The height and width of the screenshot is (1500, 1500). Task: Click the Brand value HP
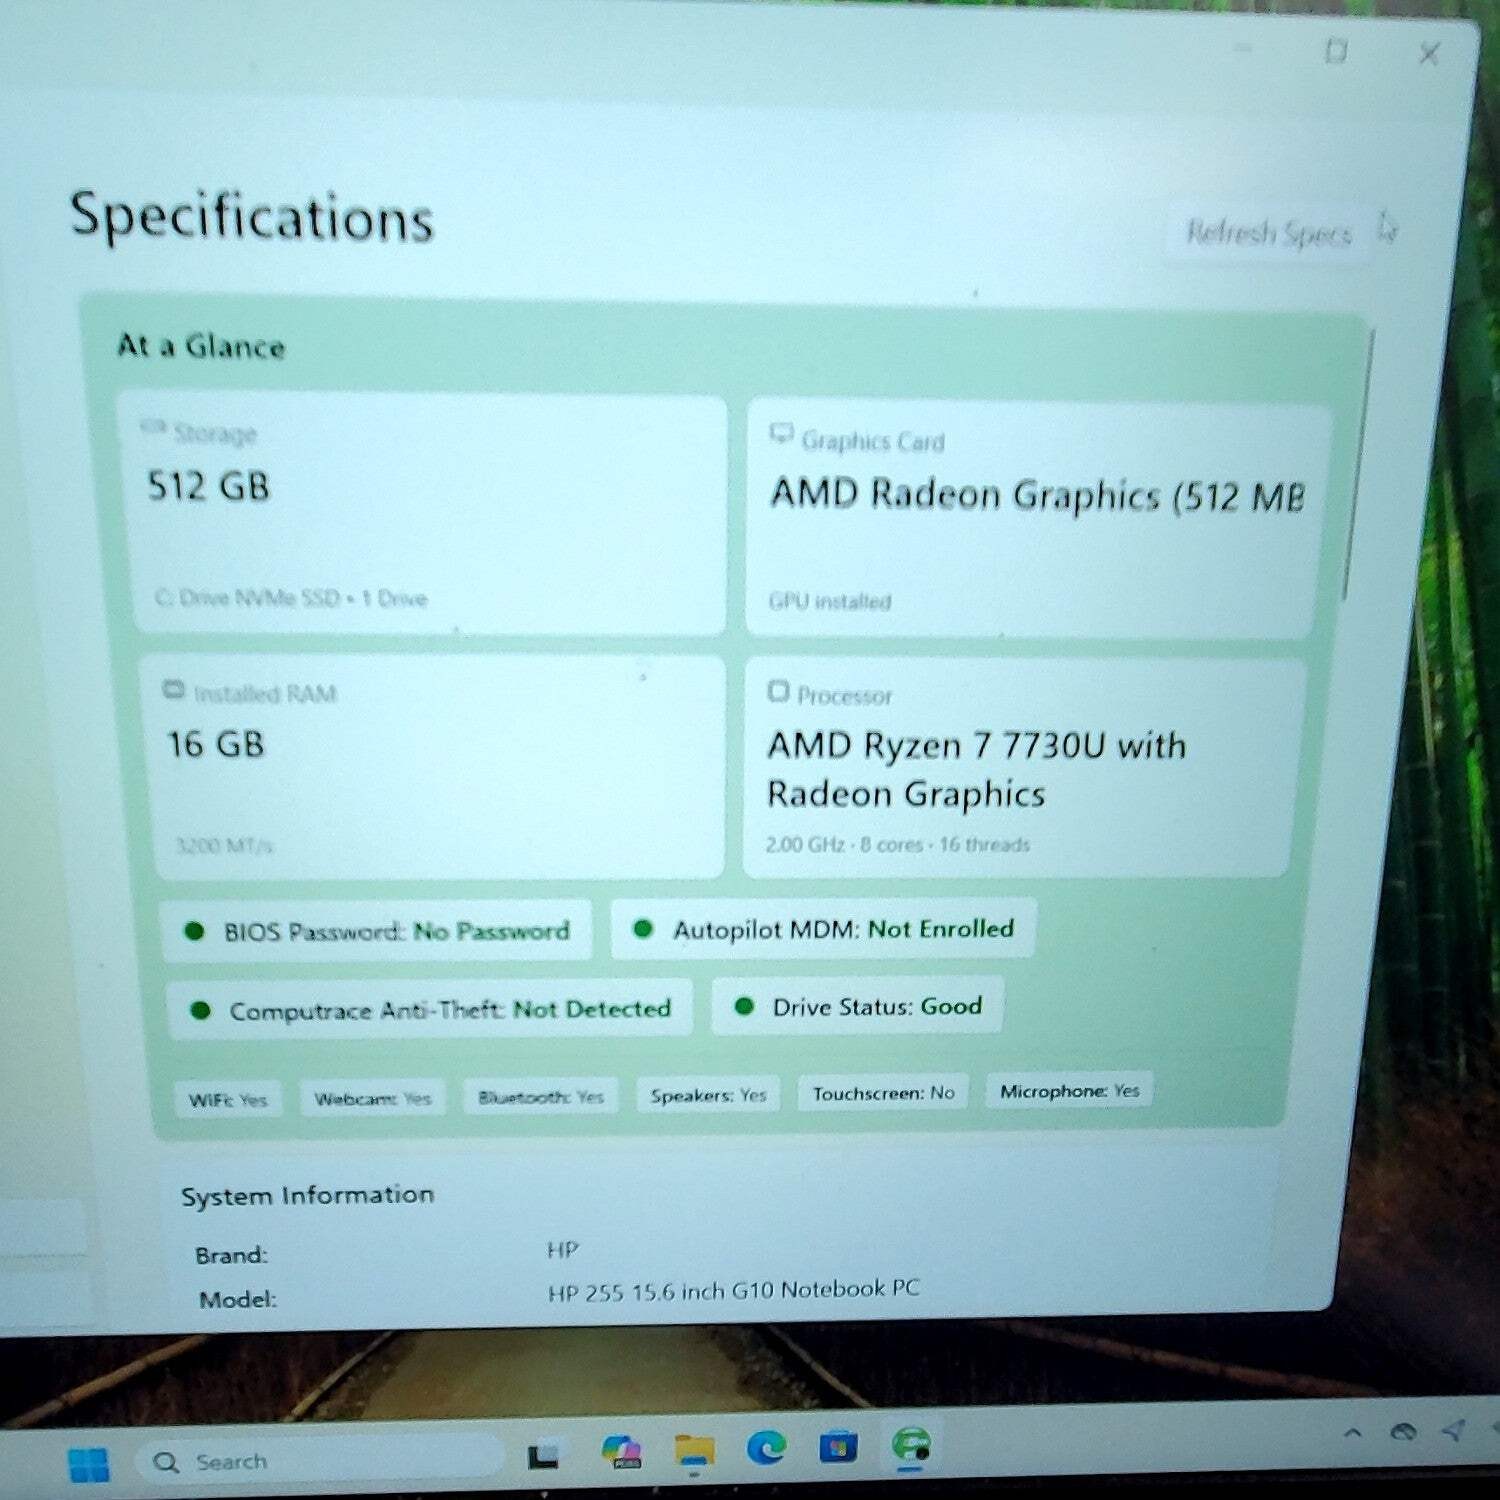click(563, 1250)
